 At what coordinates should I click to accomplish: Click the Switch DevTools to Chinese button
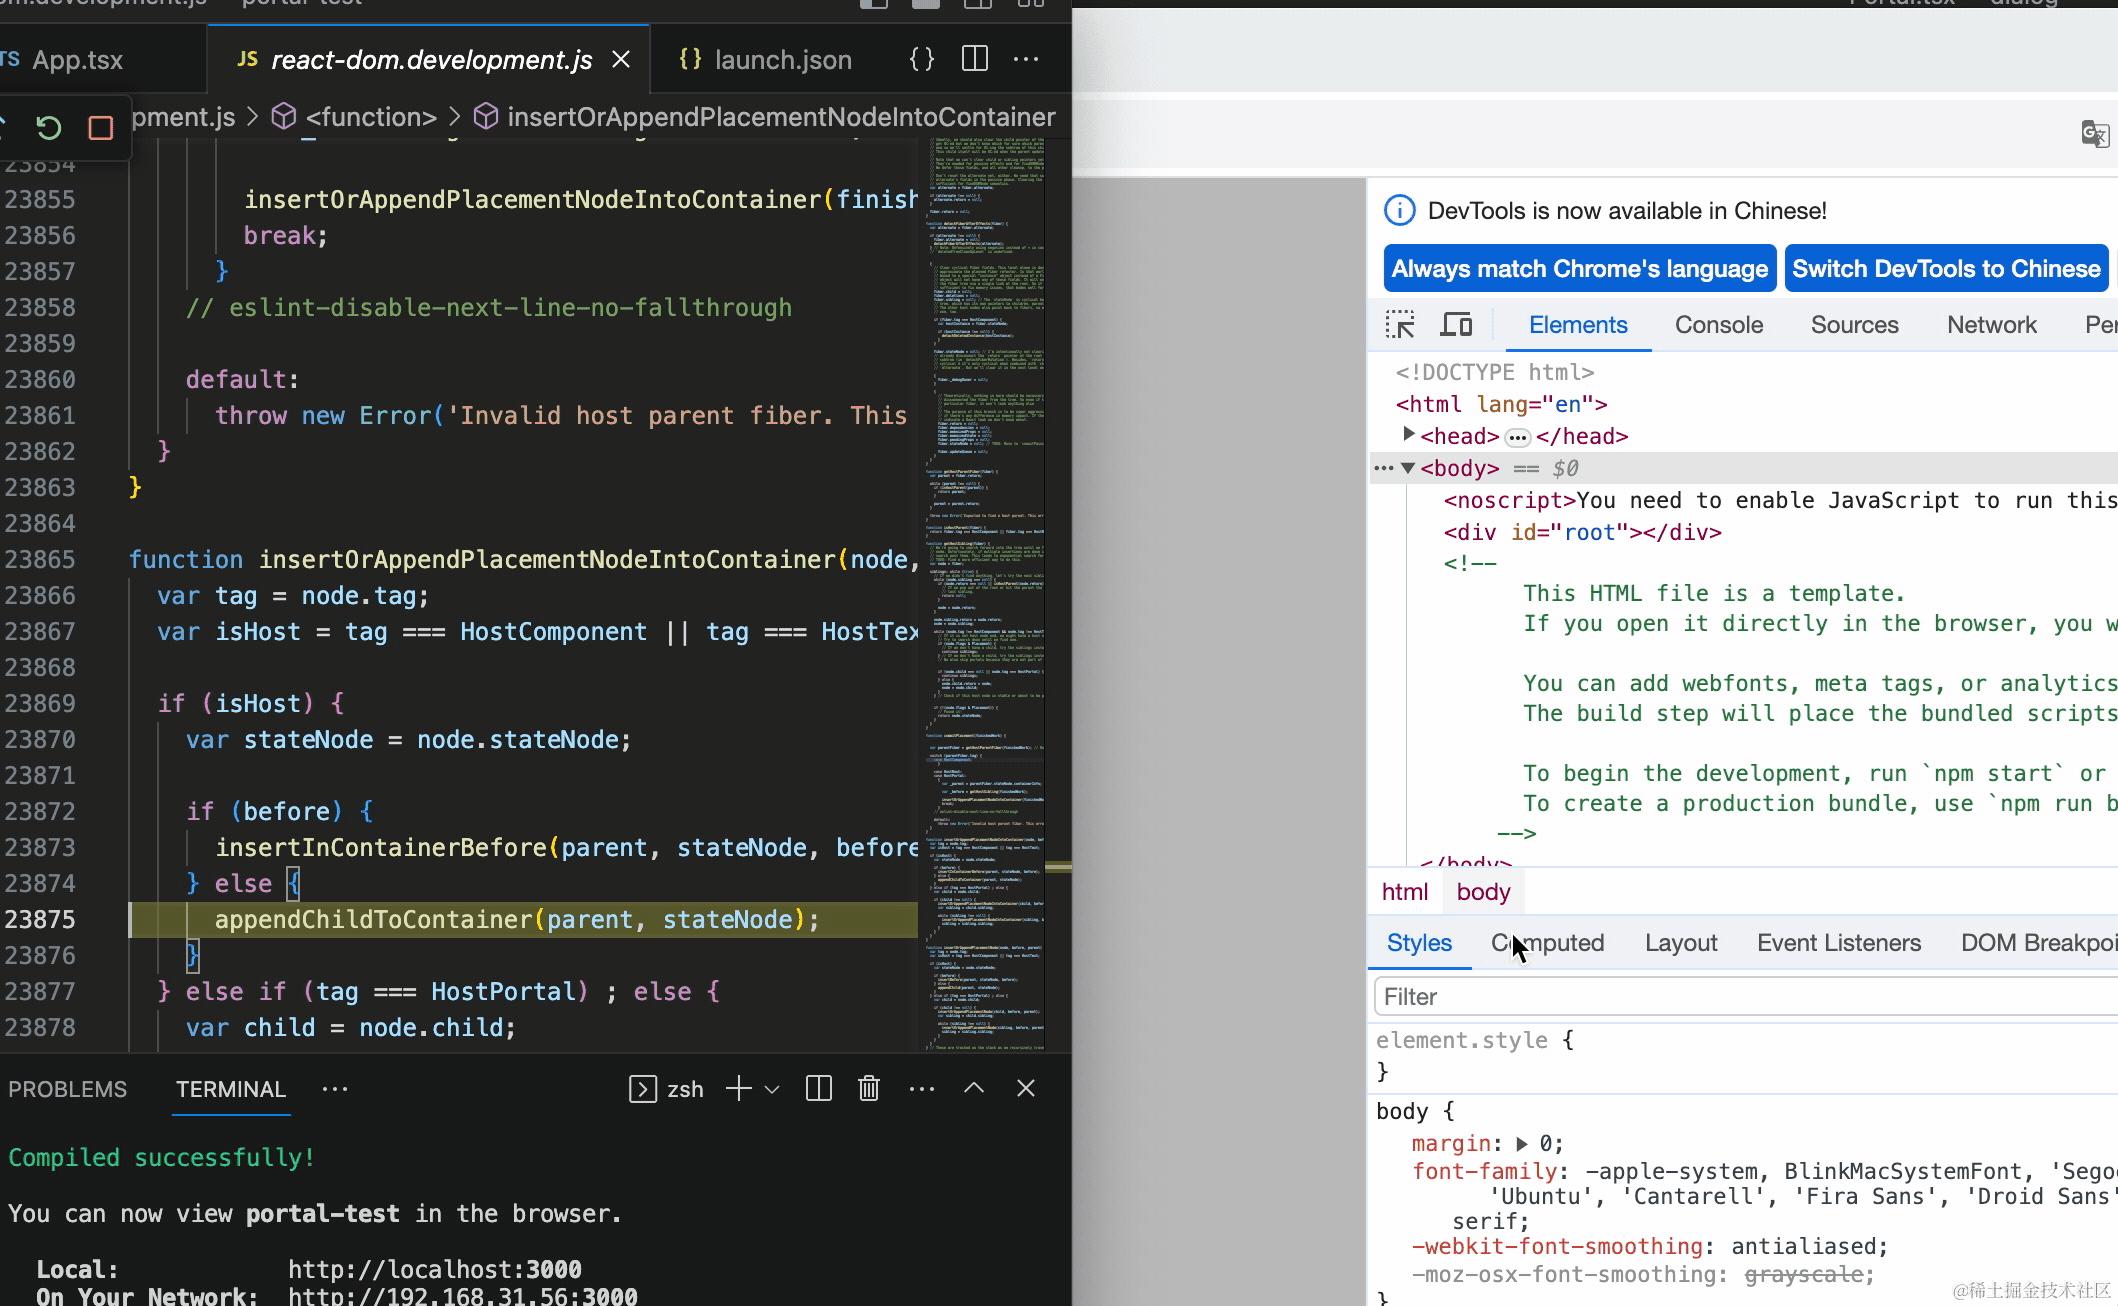(x=1945, y=269)
